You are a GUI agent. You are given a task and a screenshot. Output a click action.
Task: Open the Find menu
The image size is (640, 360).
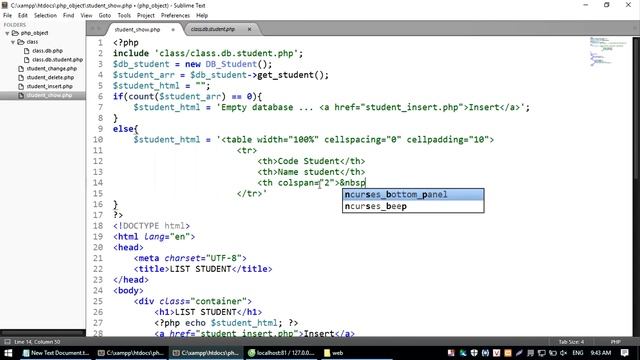[69, 16]
